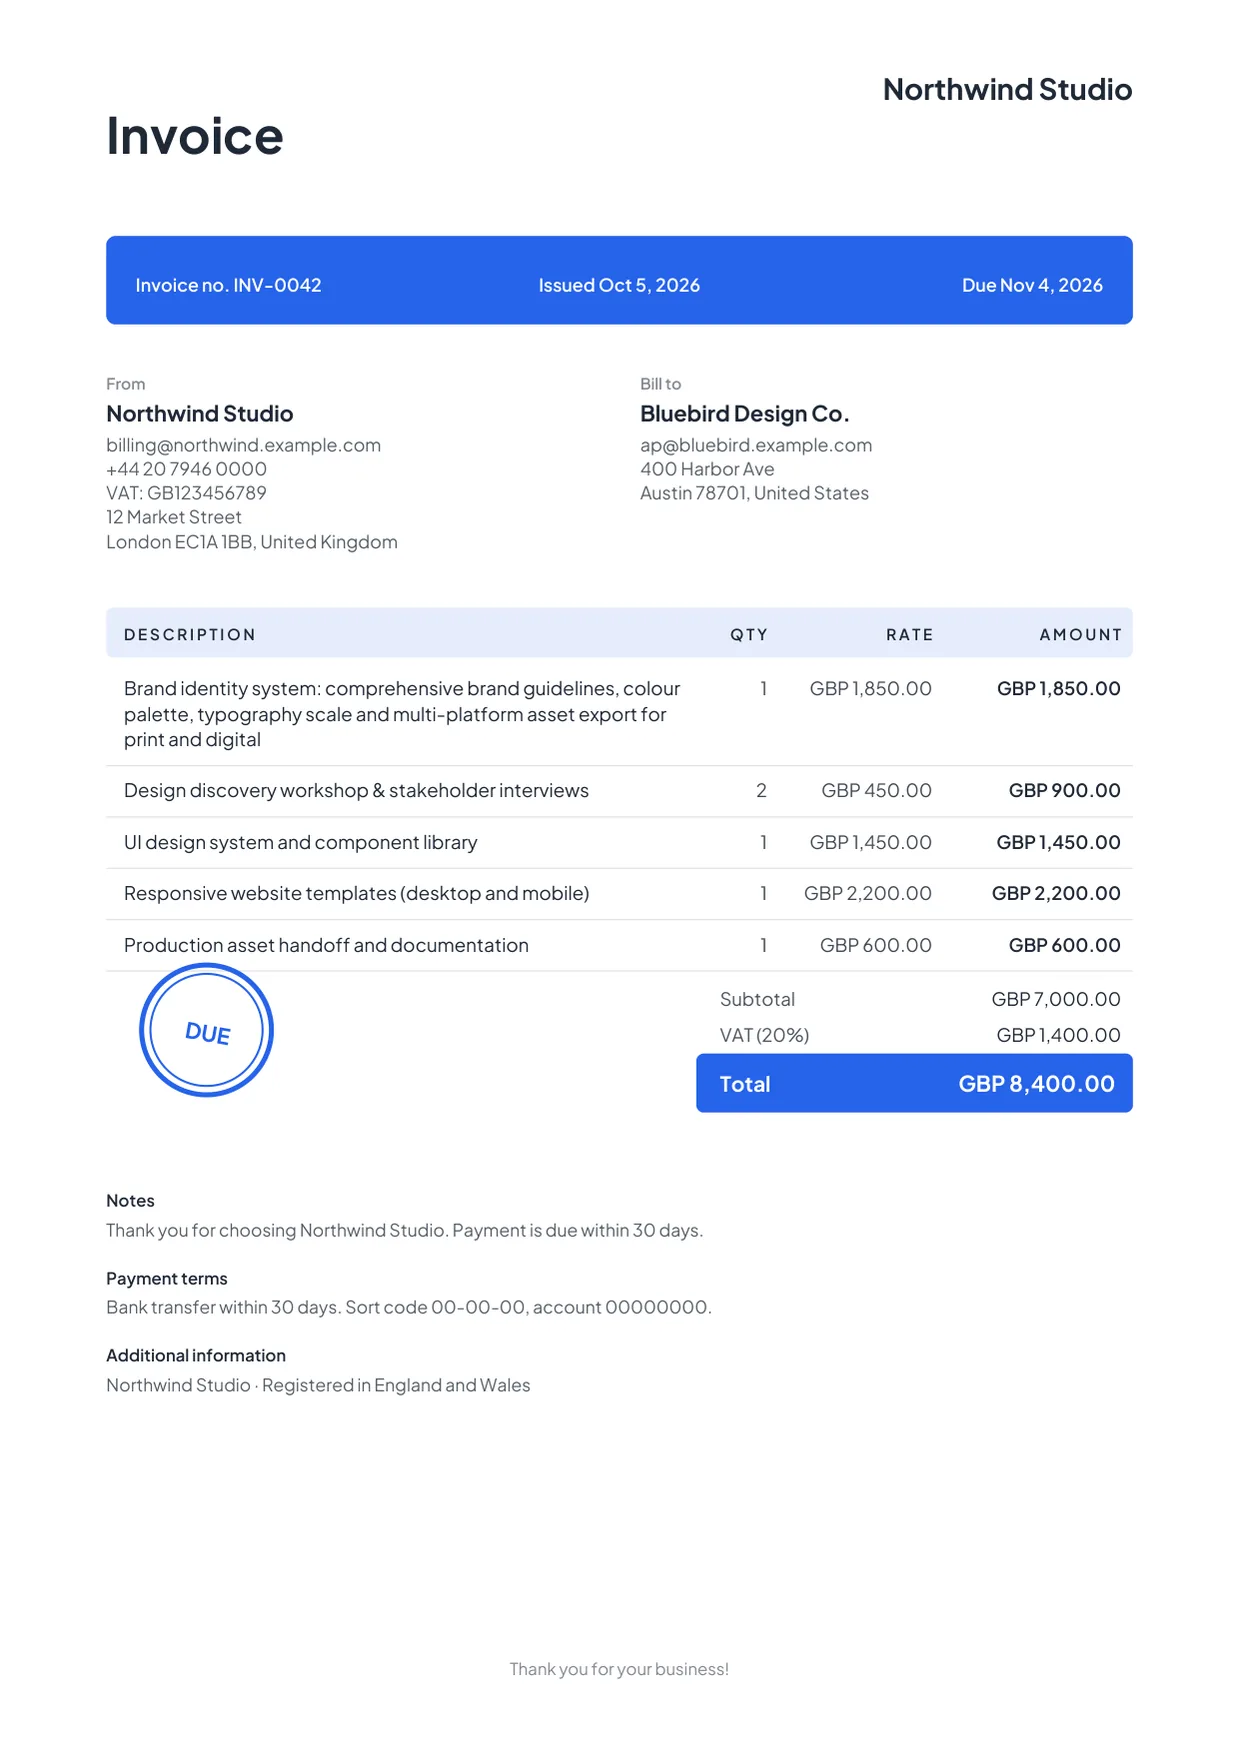
Task: Click the bold amount GBP 600.00
Action: coord(1064,945)
